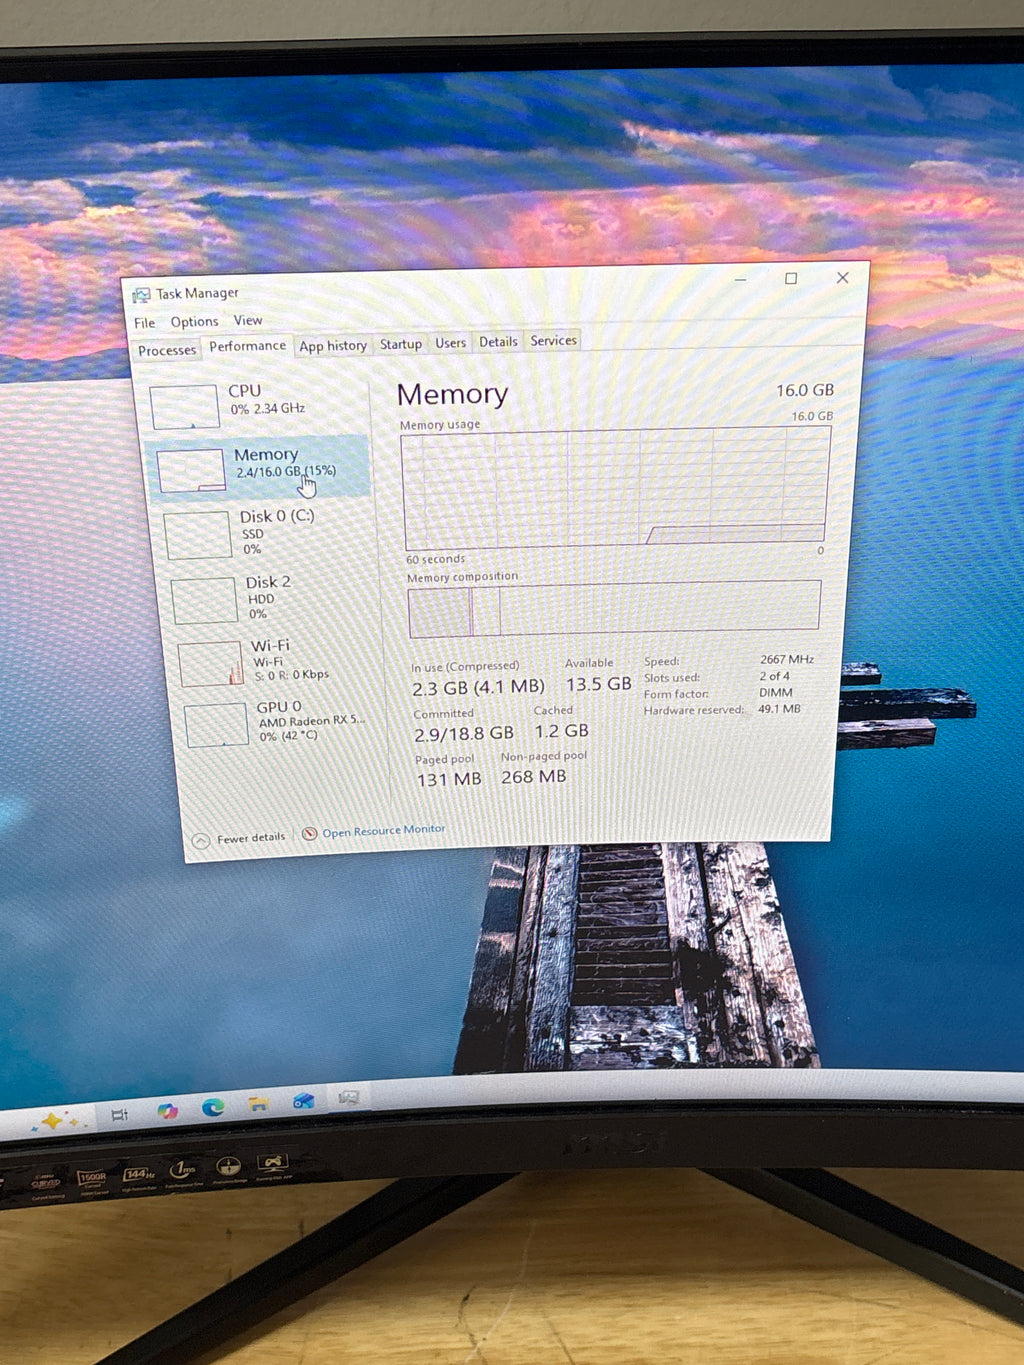Open the File menu
This screenshot has height=1365, width=1024.
tap(145, 323)
